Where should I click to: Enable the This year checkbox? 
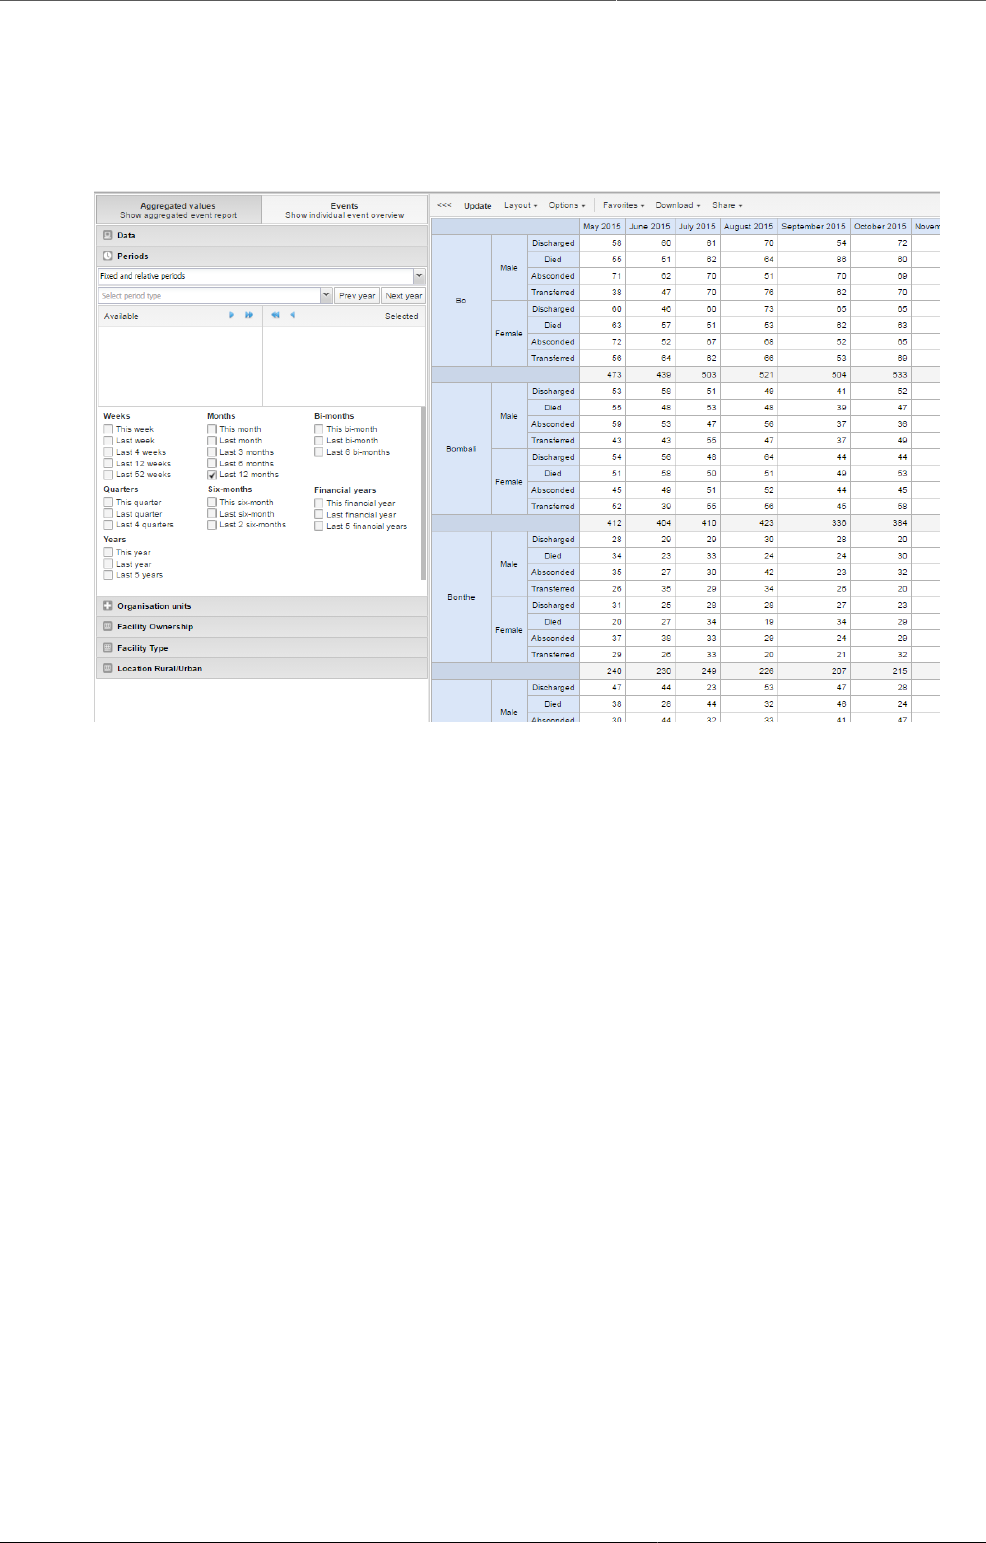pos(108,552)
